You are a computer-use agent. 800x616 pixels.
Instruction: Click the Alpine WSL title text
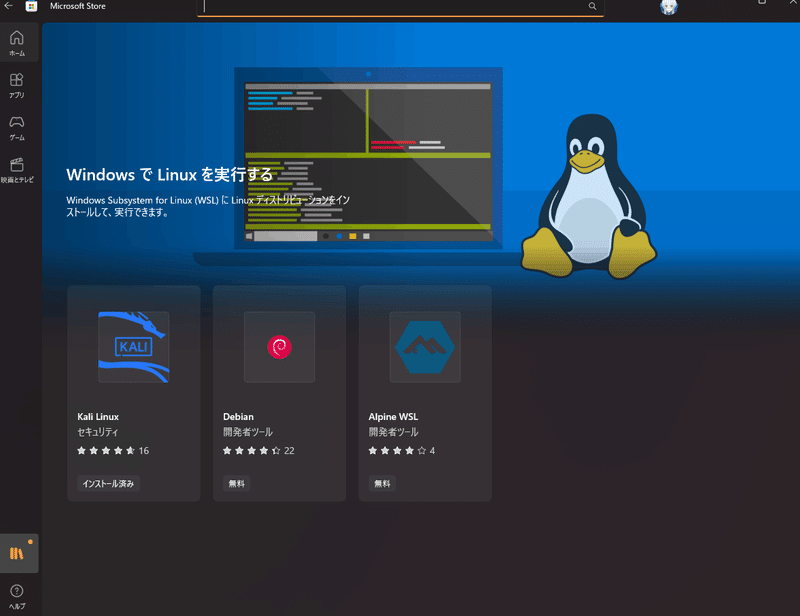(393, 417)
